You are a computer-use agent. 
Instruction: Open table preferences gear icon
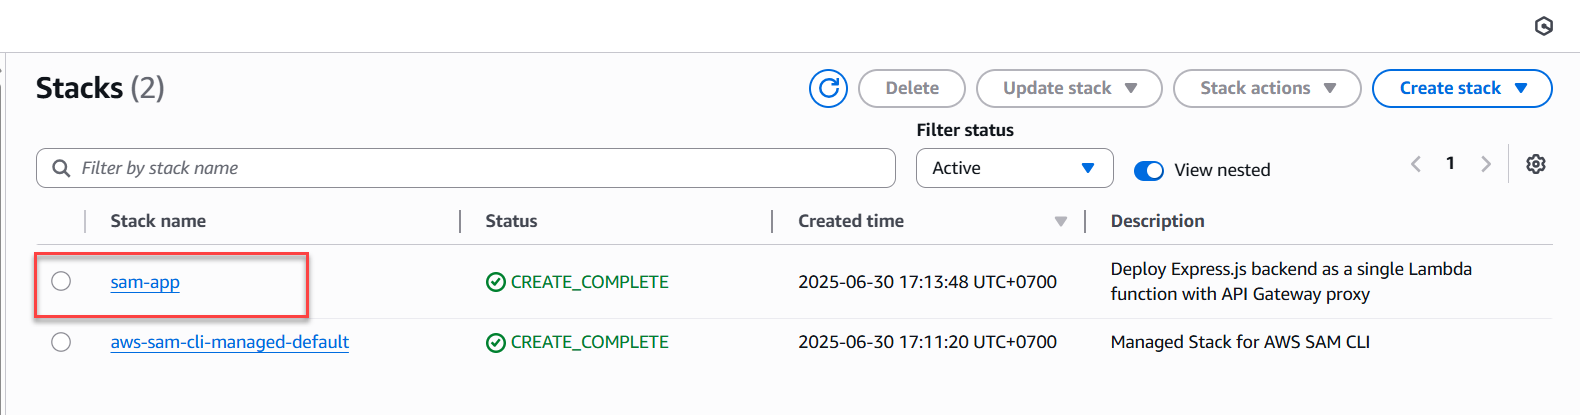[x=1536, y=164]
